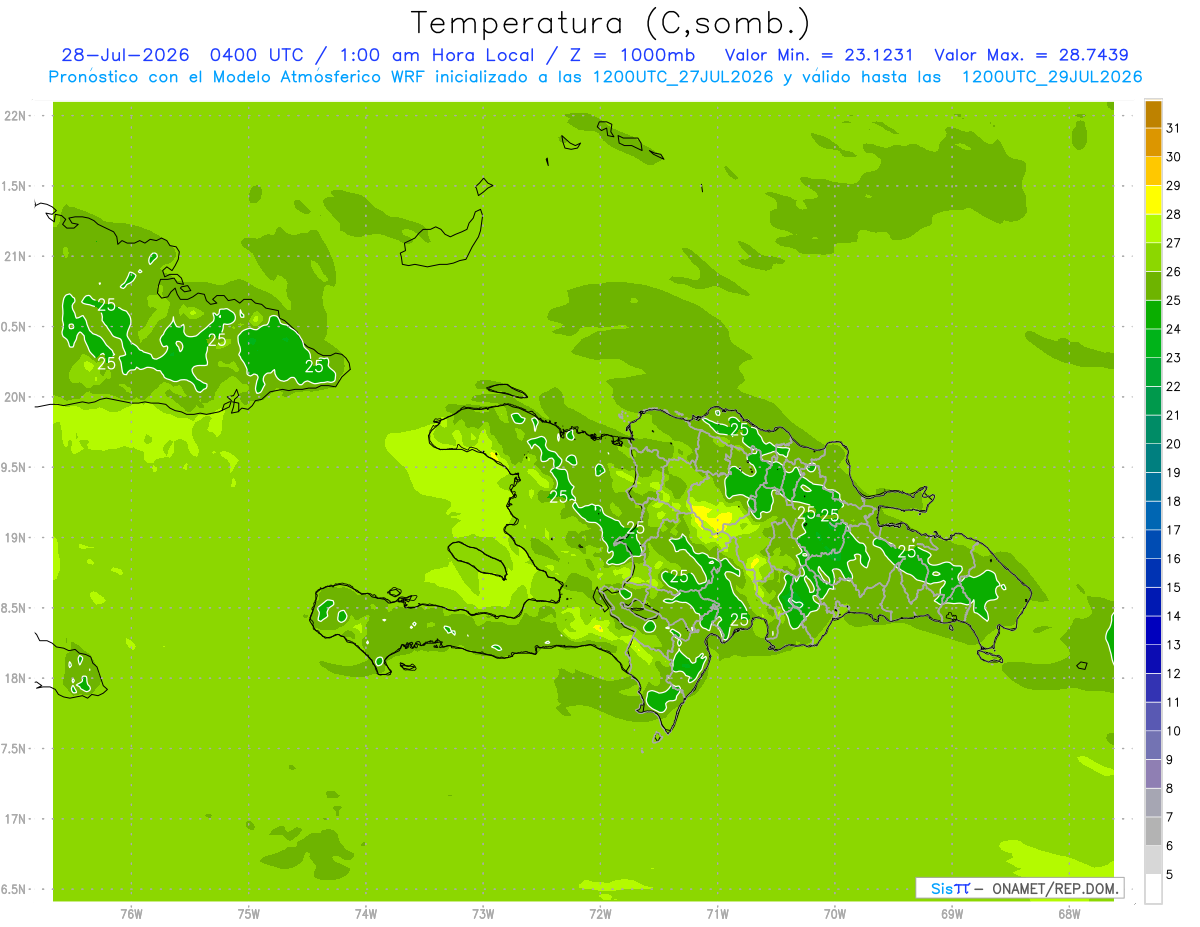
Task: Click the '72W' longitude axis label
Action: (600, 913)
